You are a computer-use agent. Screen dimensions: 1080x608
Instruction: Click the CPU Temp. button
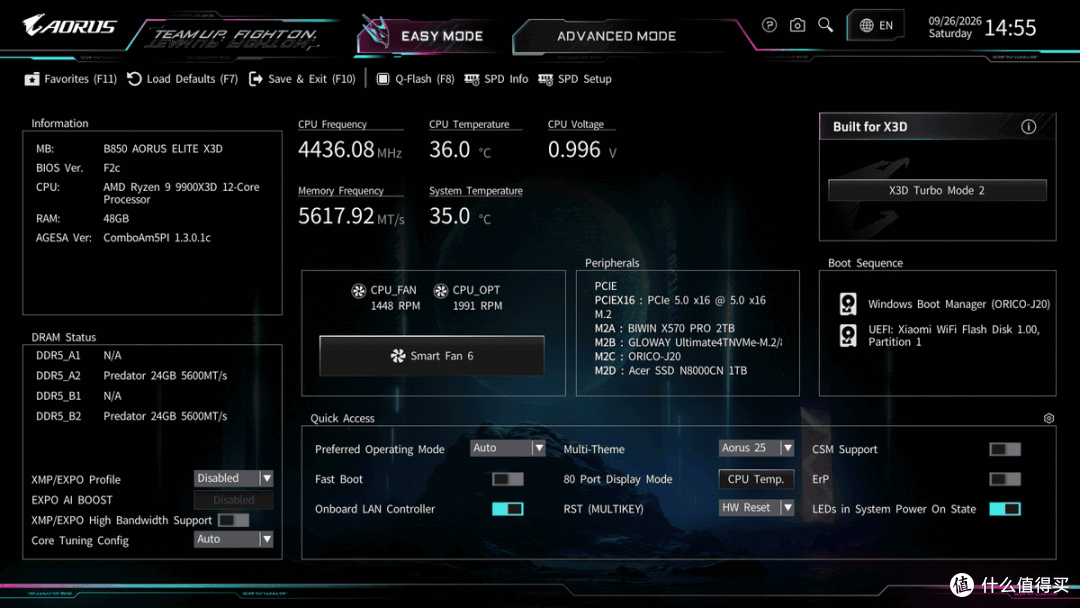pyautogui.click(x=756, y=479)
